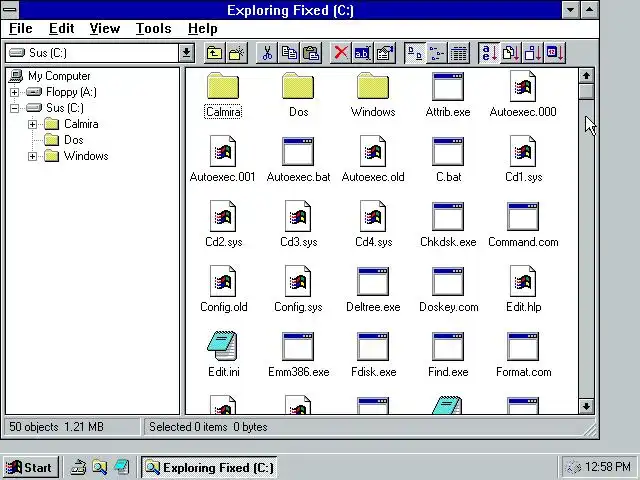This screenshot has height=480, width=640.
Task: Select Command.com file icon
Action: click(523, 216)
